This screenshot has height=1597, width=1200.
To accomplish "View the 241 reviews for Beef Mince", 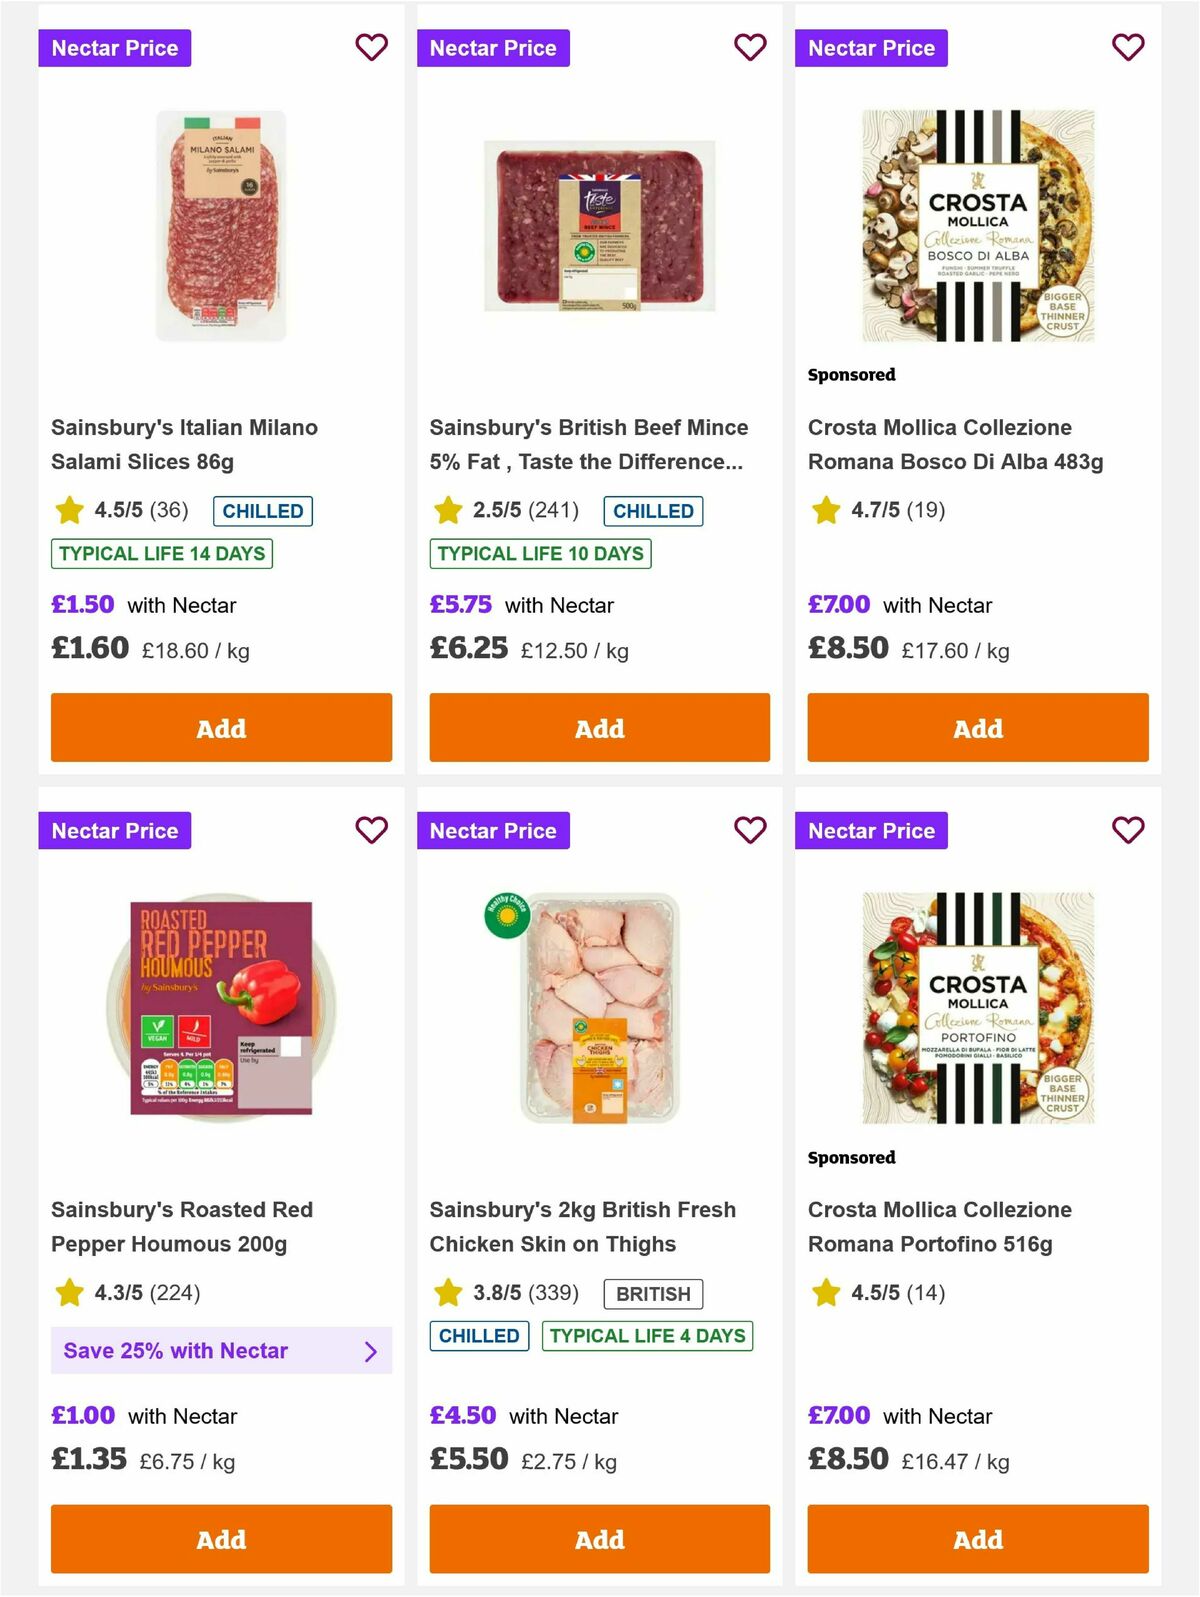I will pyautogui.click(x=555, y=509).
